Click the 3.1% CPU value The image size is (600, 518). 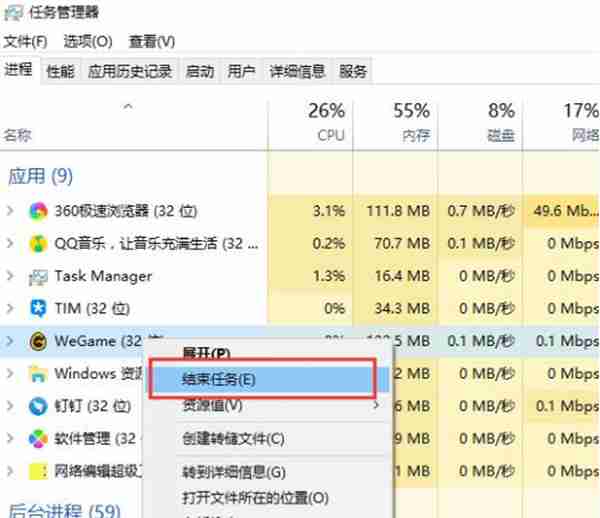[x=329, y=211]
